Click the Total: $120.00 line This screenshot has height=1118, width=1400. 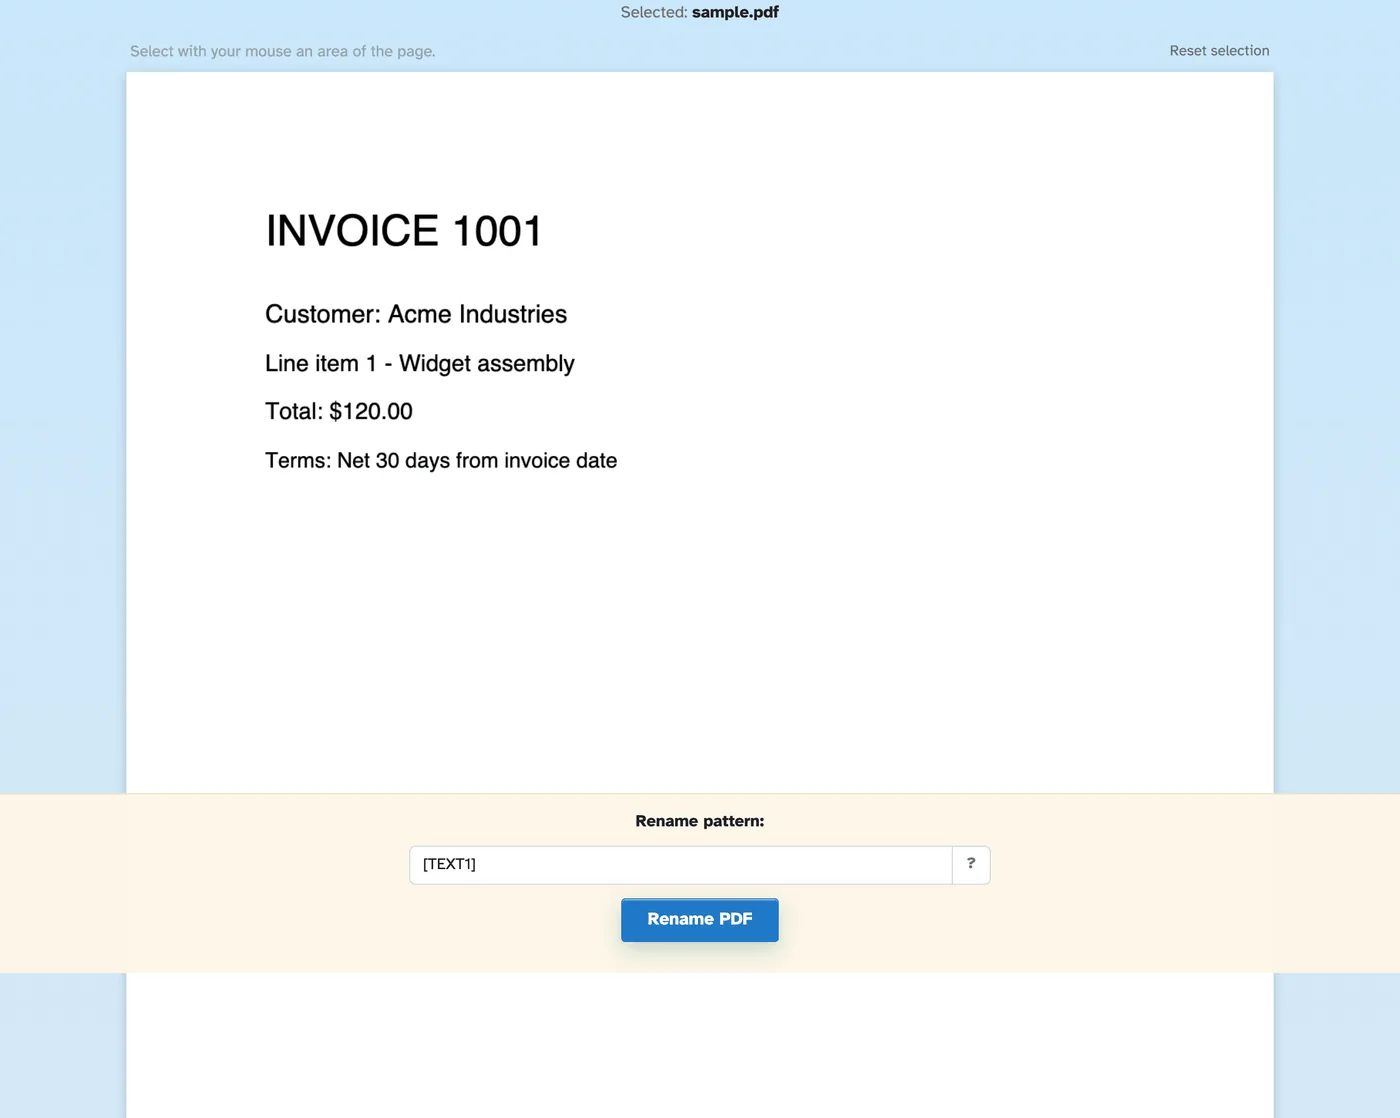[x=339, y=411]
